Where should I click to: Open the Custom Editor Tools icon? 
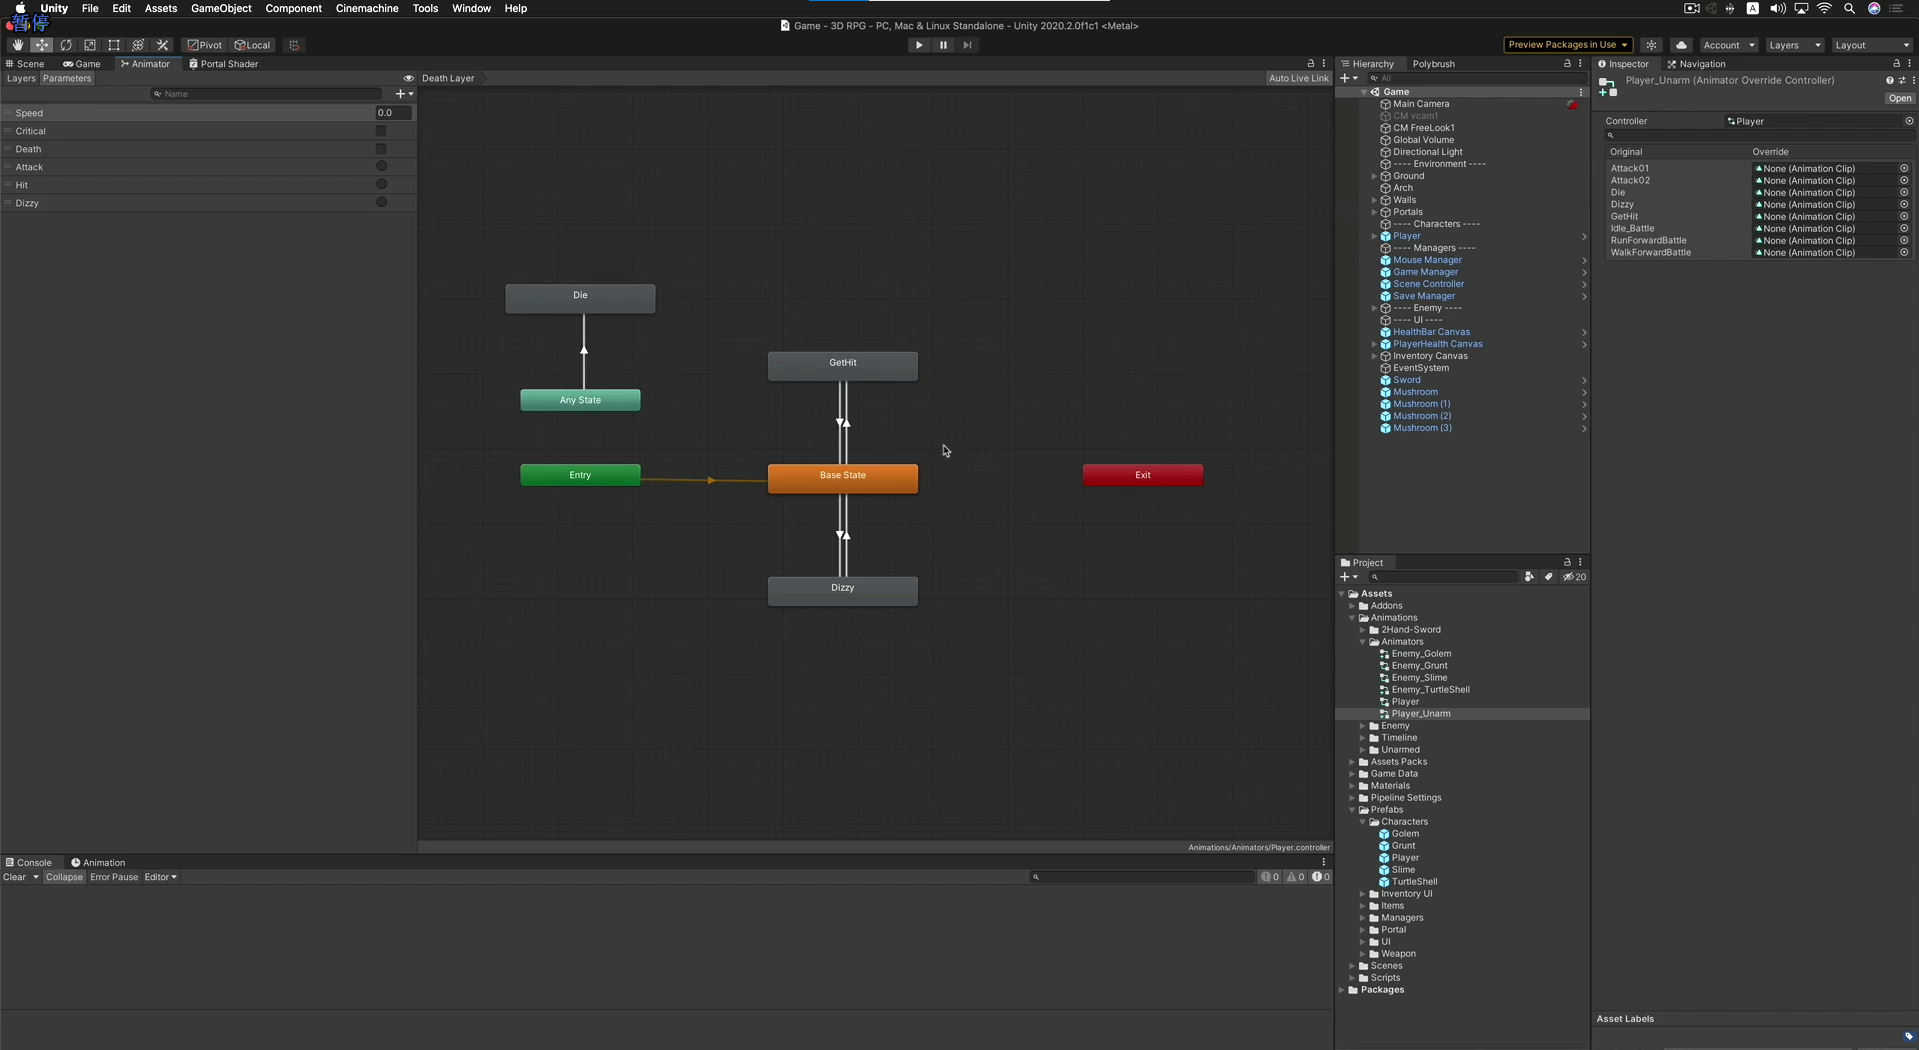[162, 45]
